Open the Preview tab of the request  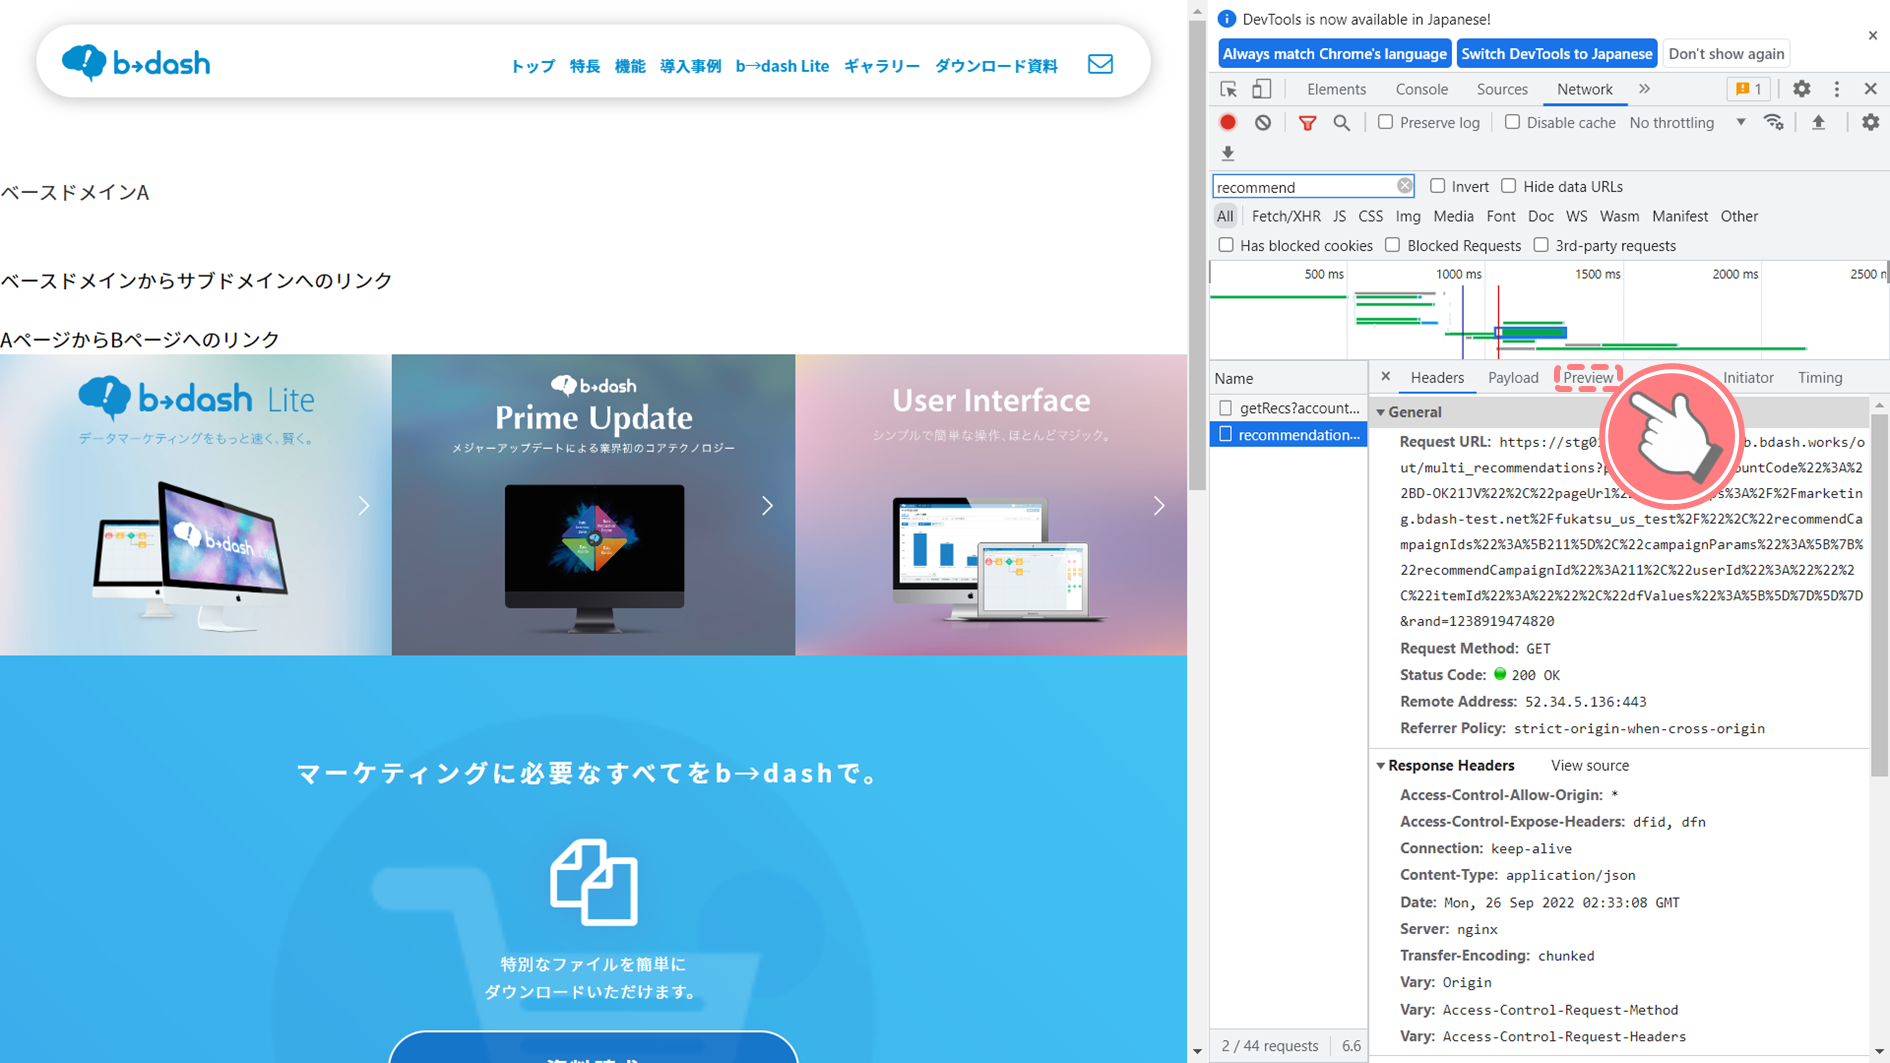(x=1587, y=377)
